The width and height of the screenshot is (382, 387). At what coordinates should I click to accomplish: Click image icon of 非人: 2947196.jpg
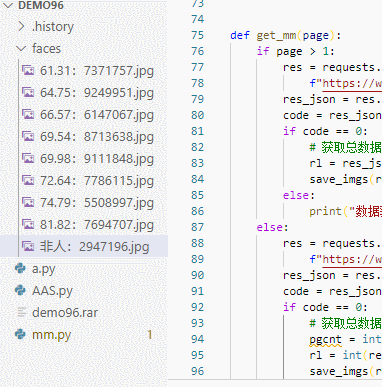pyautogui.click(x=28, y=246)
